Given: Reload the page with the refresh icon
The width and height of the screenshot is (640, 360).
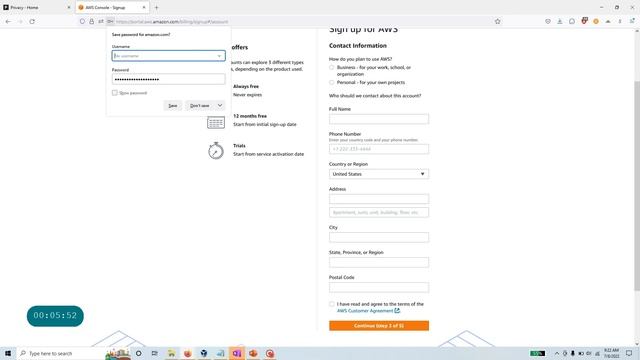Looking at the screenshot, I should pyautogui.click(x=32, y=22).
